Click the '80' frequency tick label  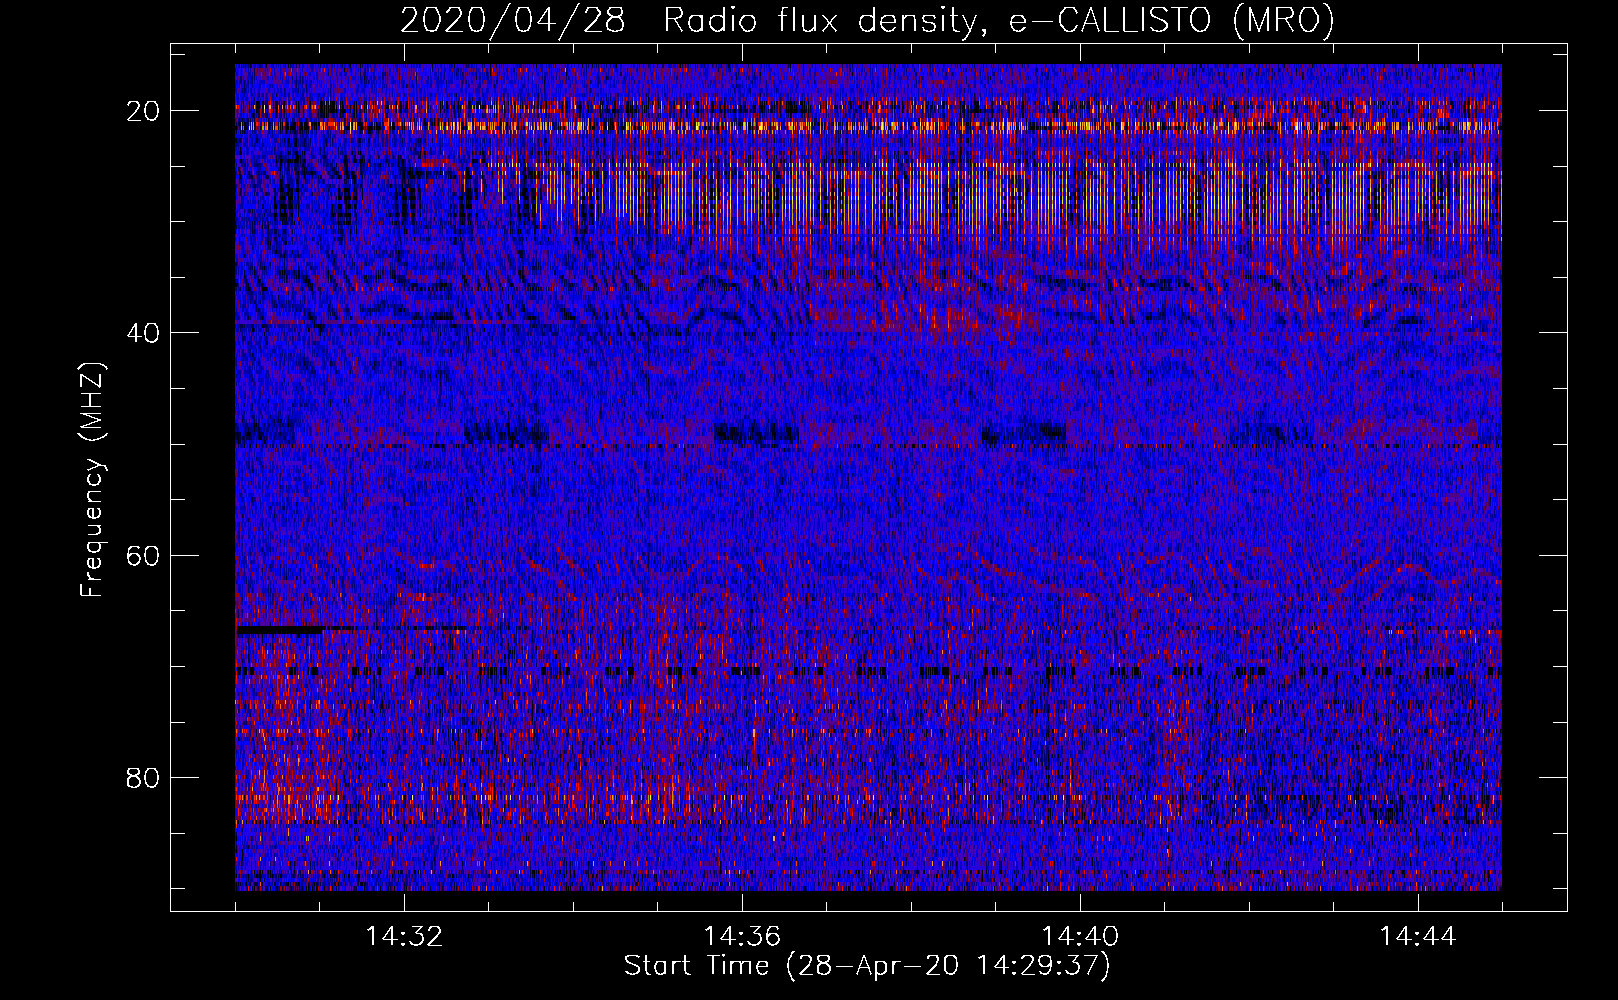point(144,777)
